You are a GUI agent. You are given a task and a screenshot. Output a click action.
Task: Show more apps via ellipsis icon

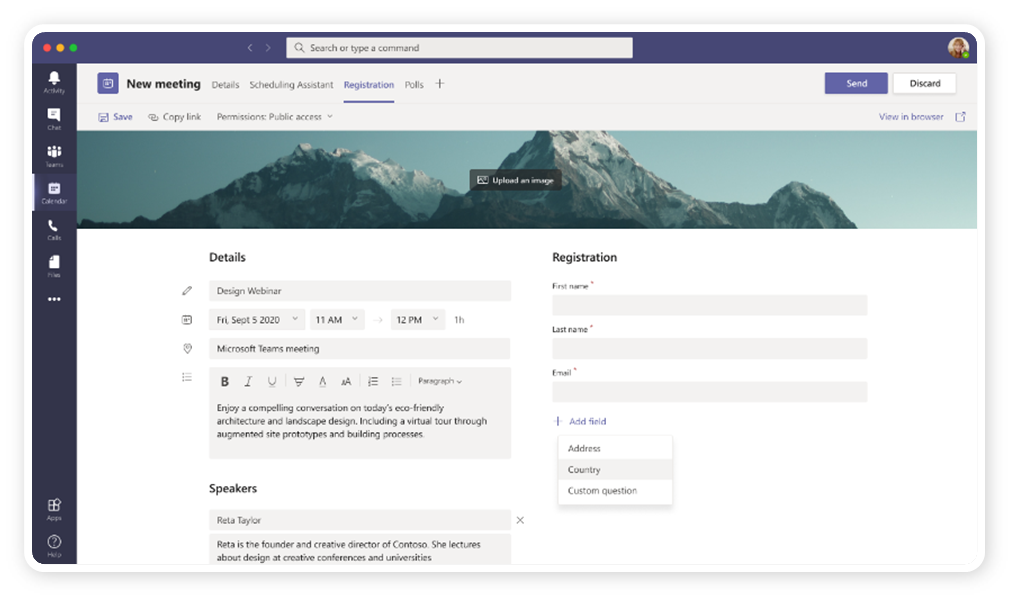point(54,299)
